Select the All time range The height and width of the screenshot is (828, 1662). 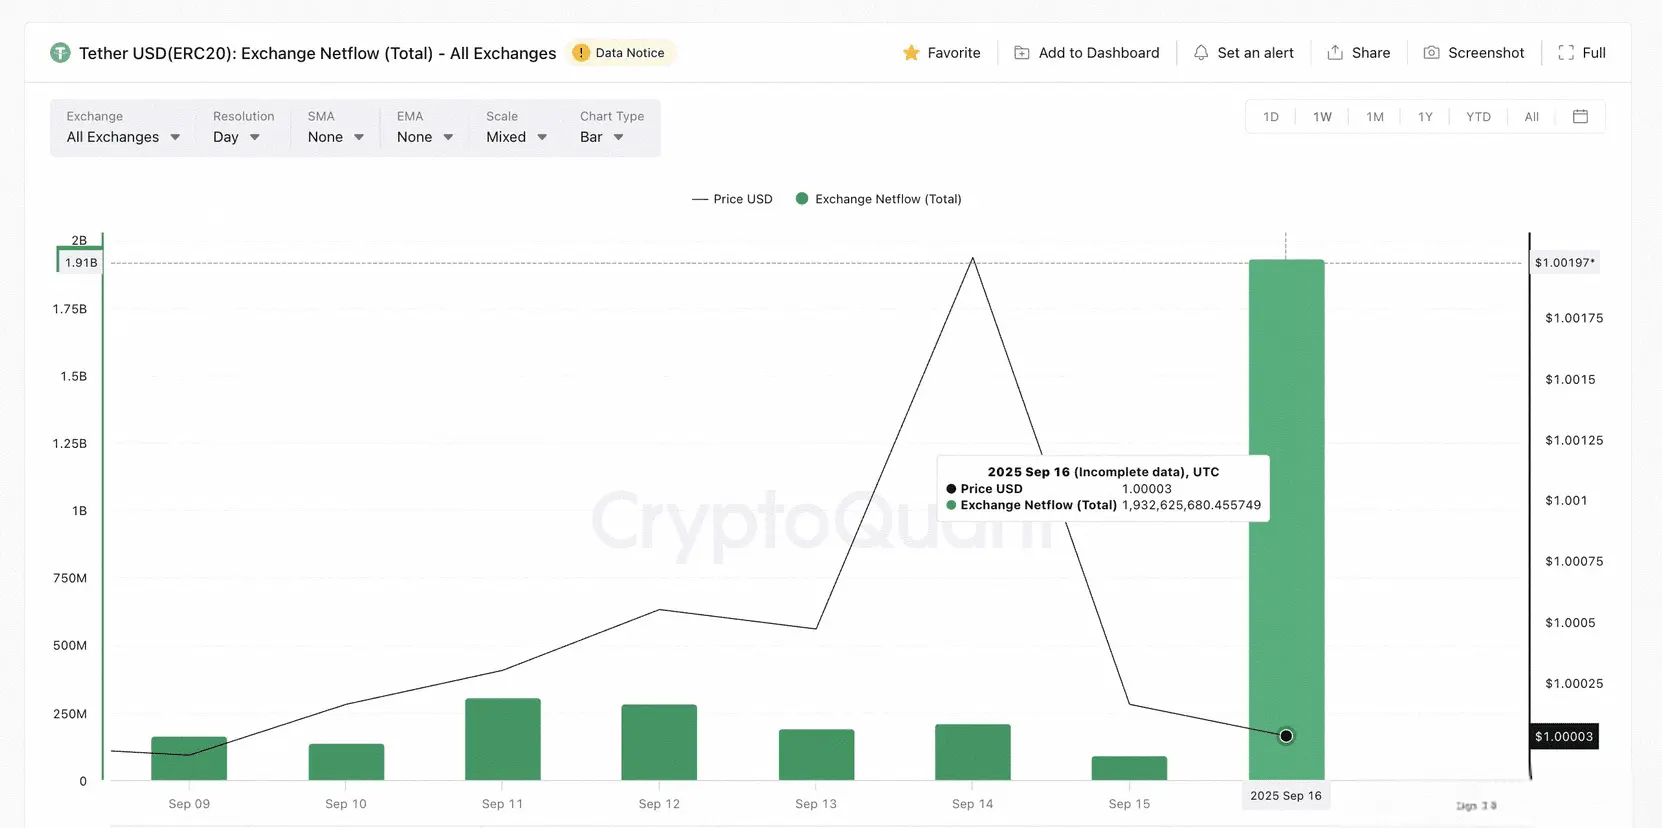[1531, 117]
